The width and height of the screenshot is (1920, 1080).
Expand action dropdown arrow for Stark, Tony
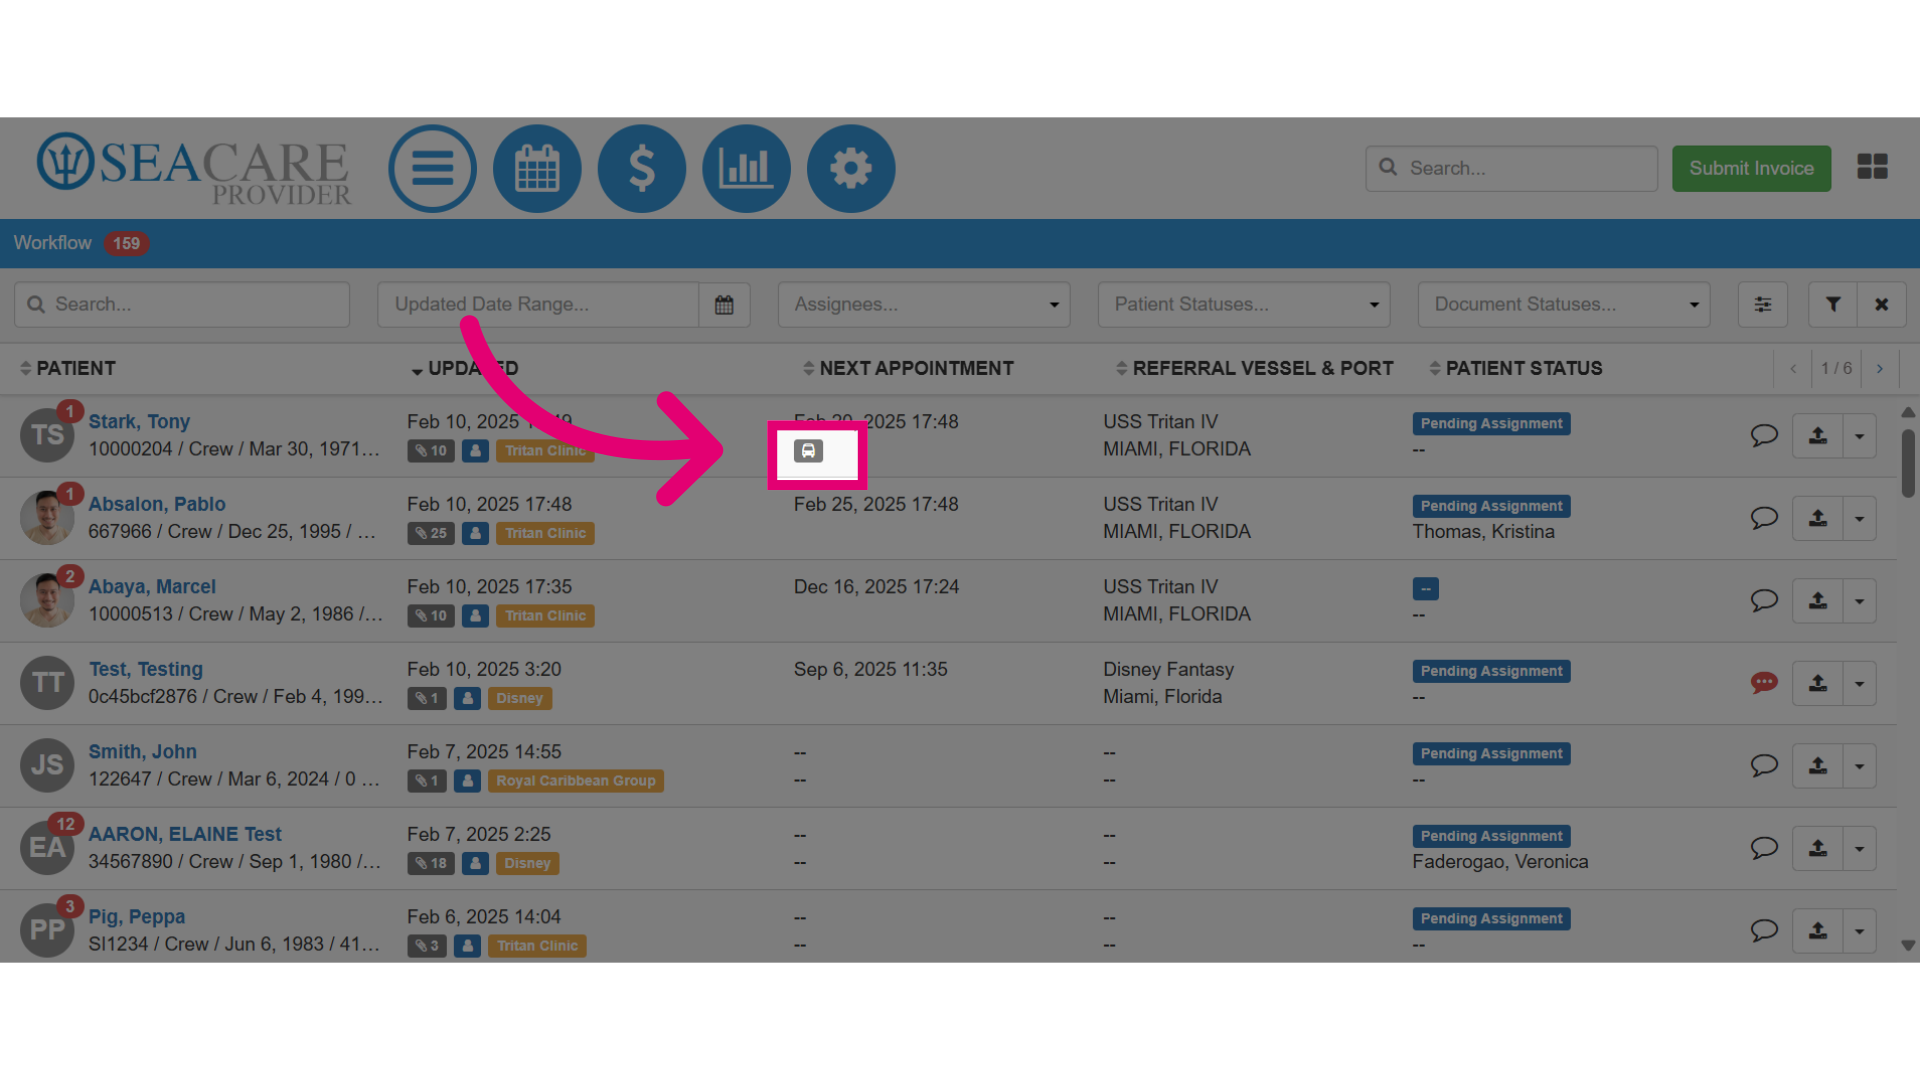(1860, 436)
